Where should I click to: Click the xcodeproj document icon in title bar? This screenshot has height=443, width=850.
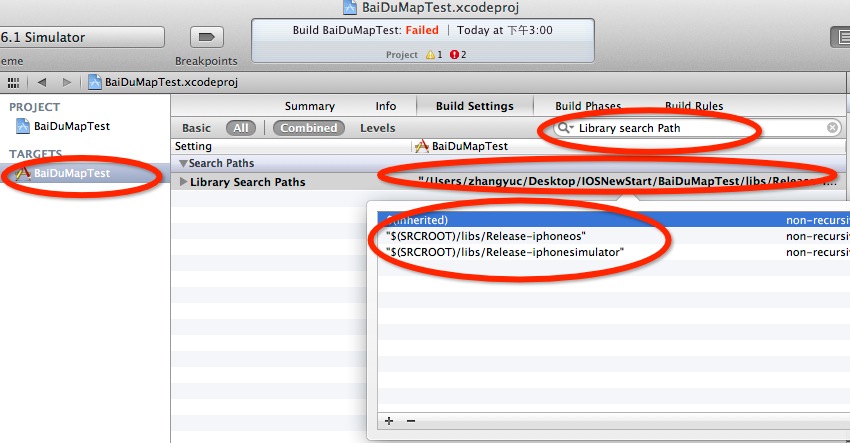[x=350, y=7]
